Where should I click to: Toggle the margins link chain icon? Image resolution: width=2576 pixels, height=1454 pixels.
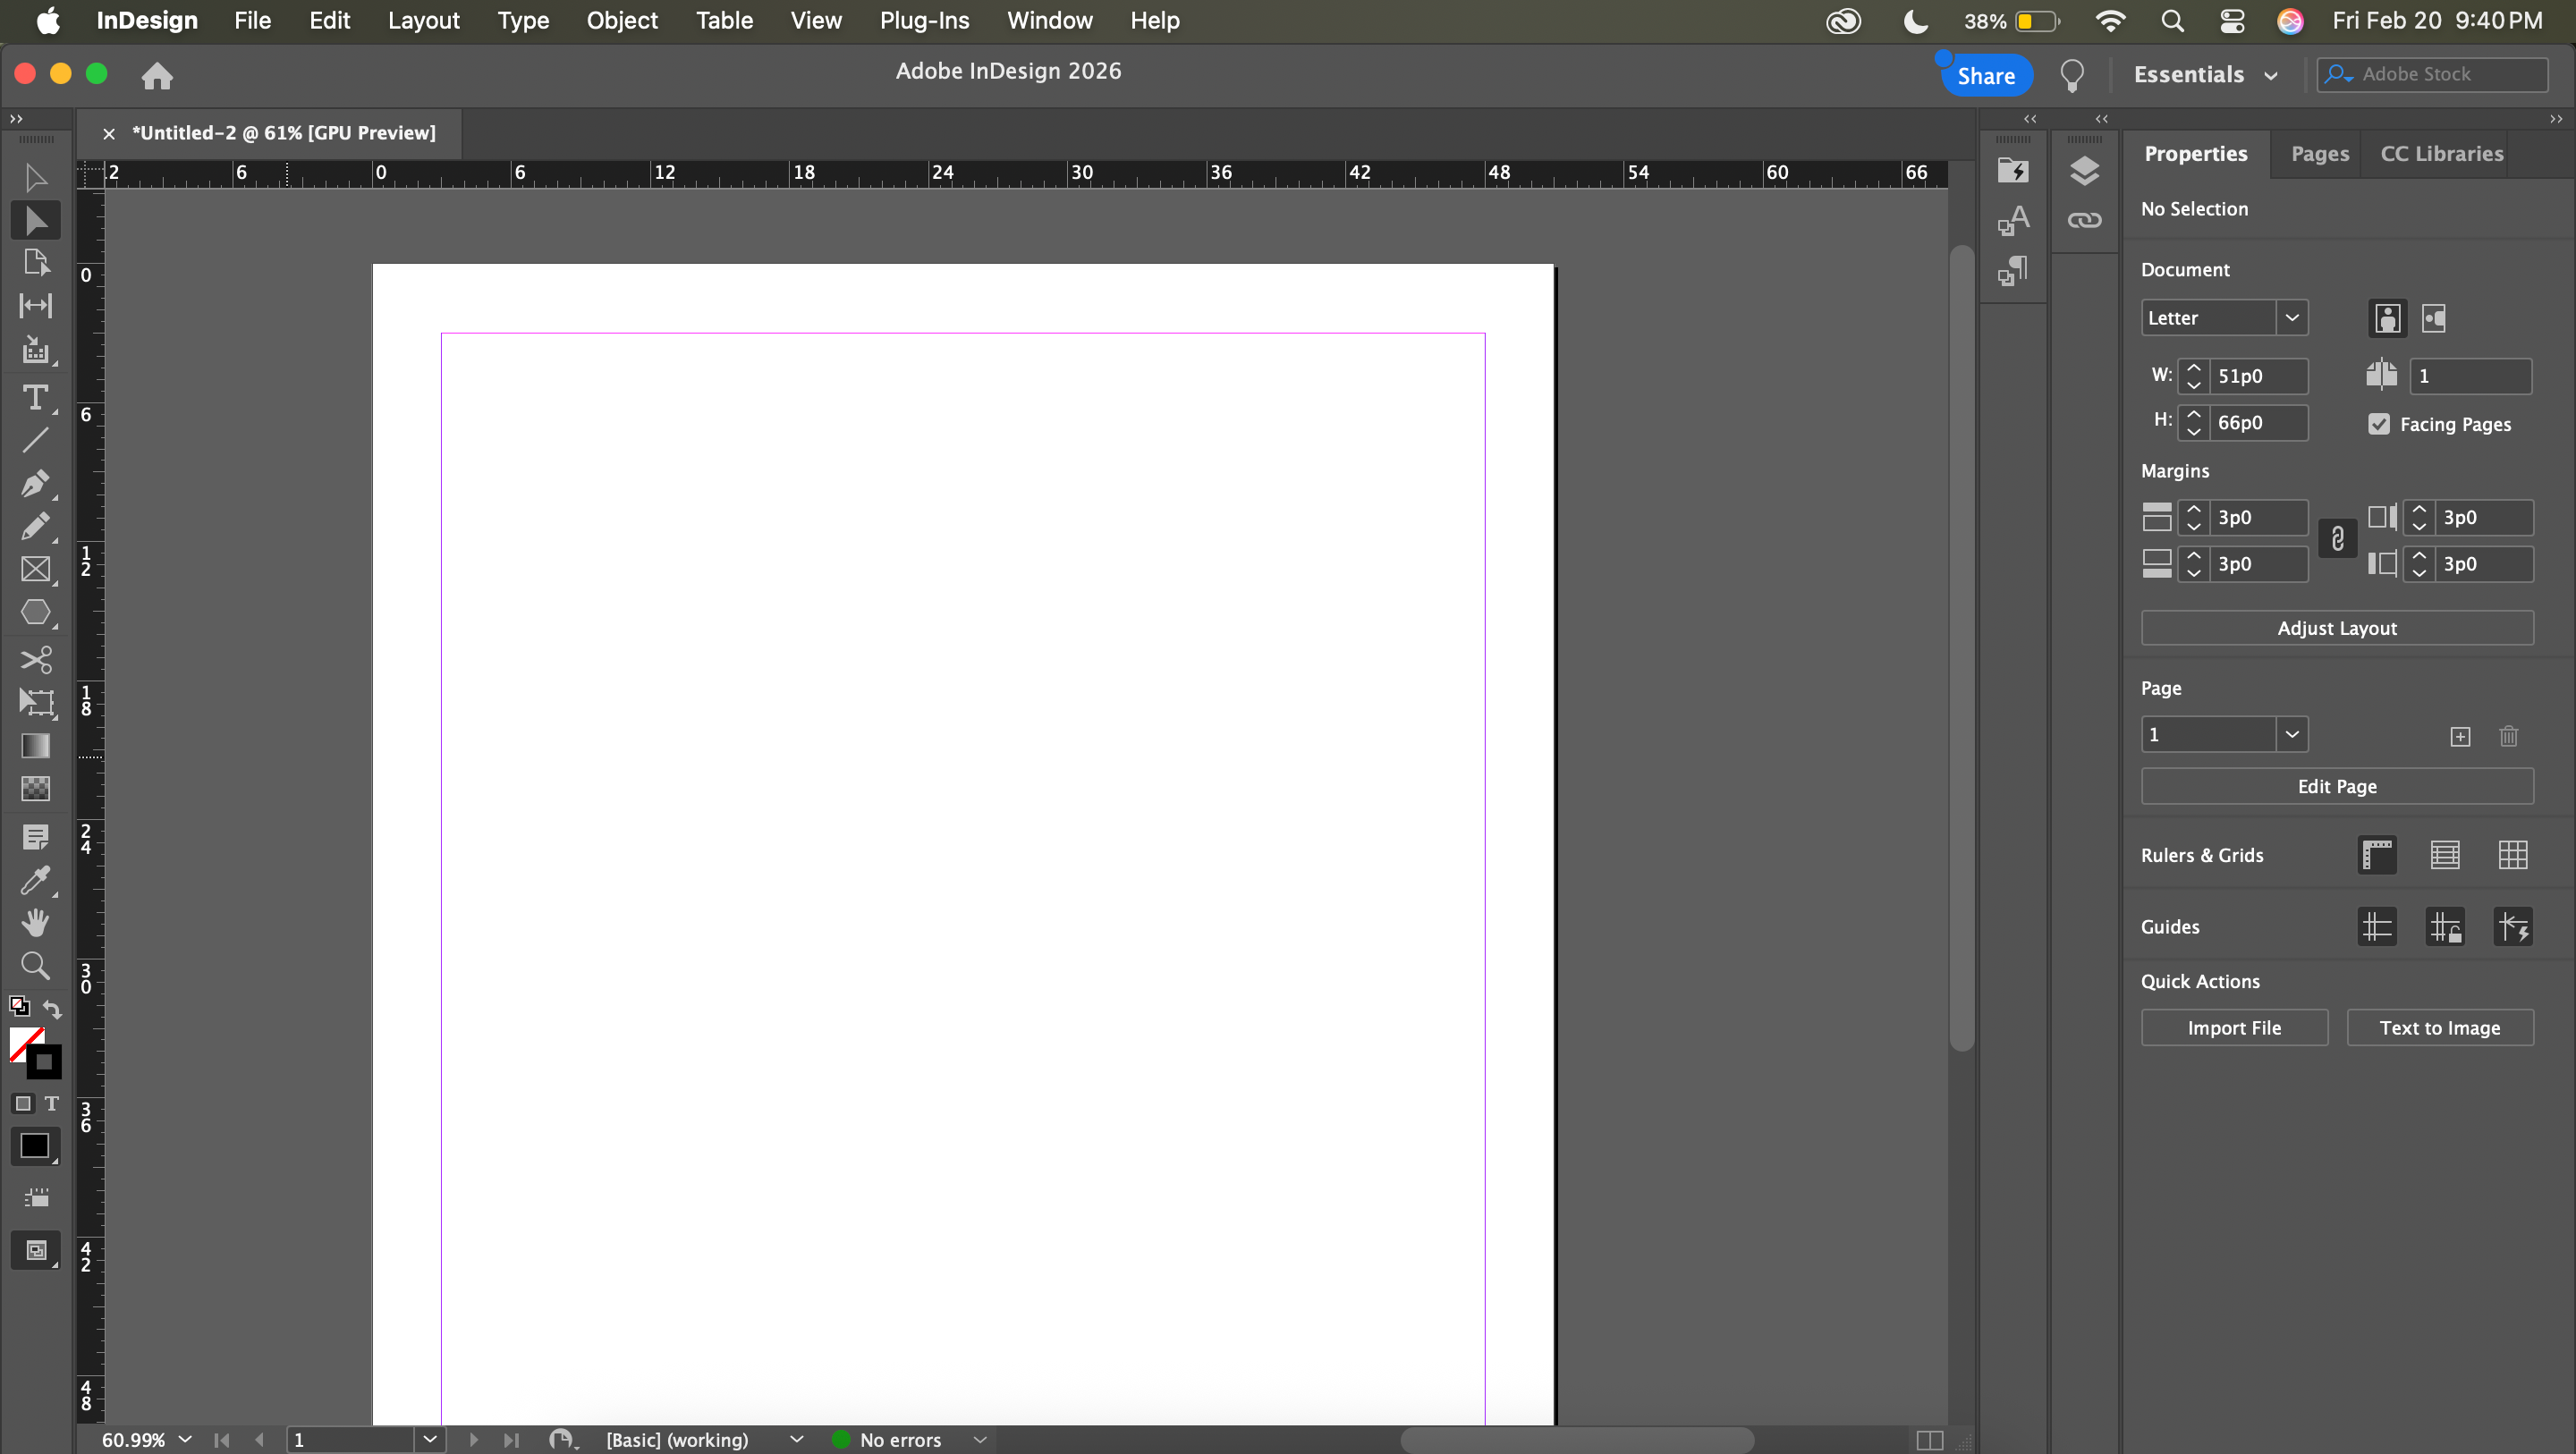2337,540
